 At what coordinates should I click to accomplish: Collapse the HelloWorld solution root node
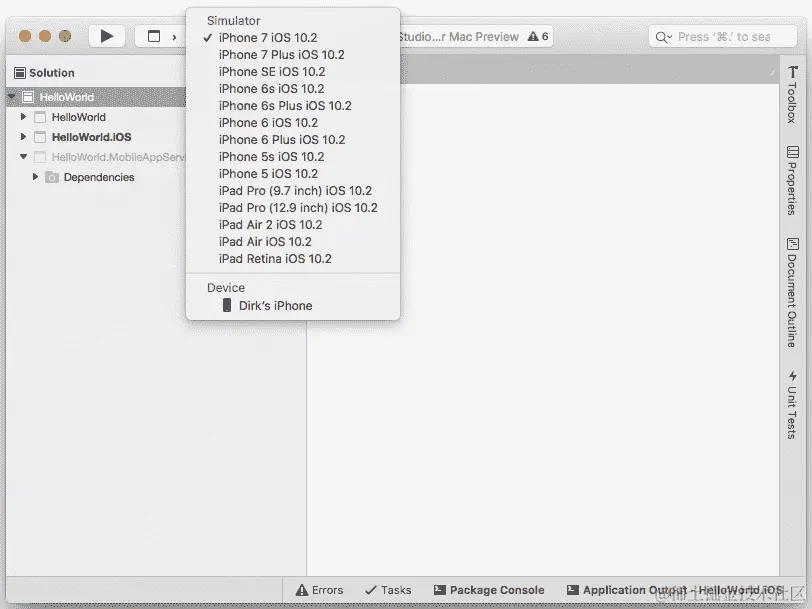11,97
